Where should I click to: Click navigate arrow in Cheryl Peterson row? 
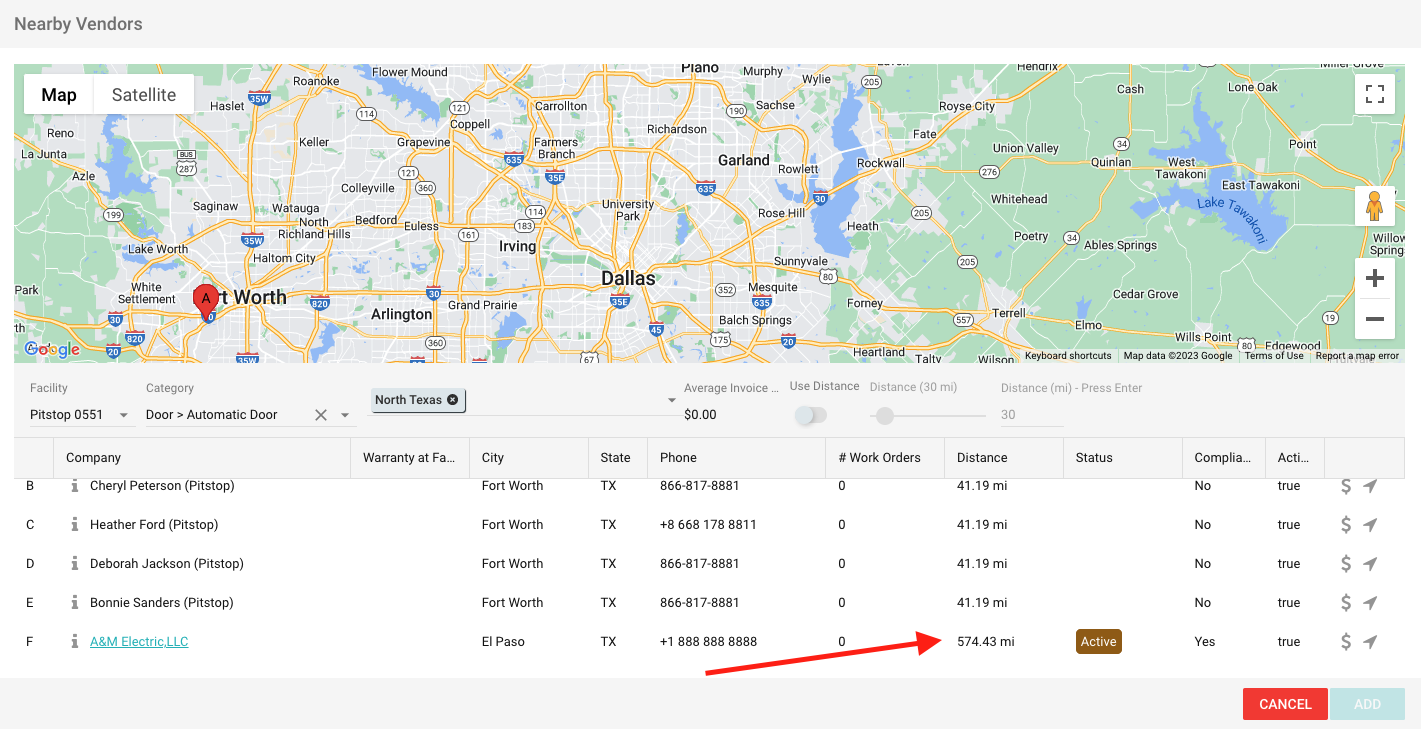tap(1370, 486)
